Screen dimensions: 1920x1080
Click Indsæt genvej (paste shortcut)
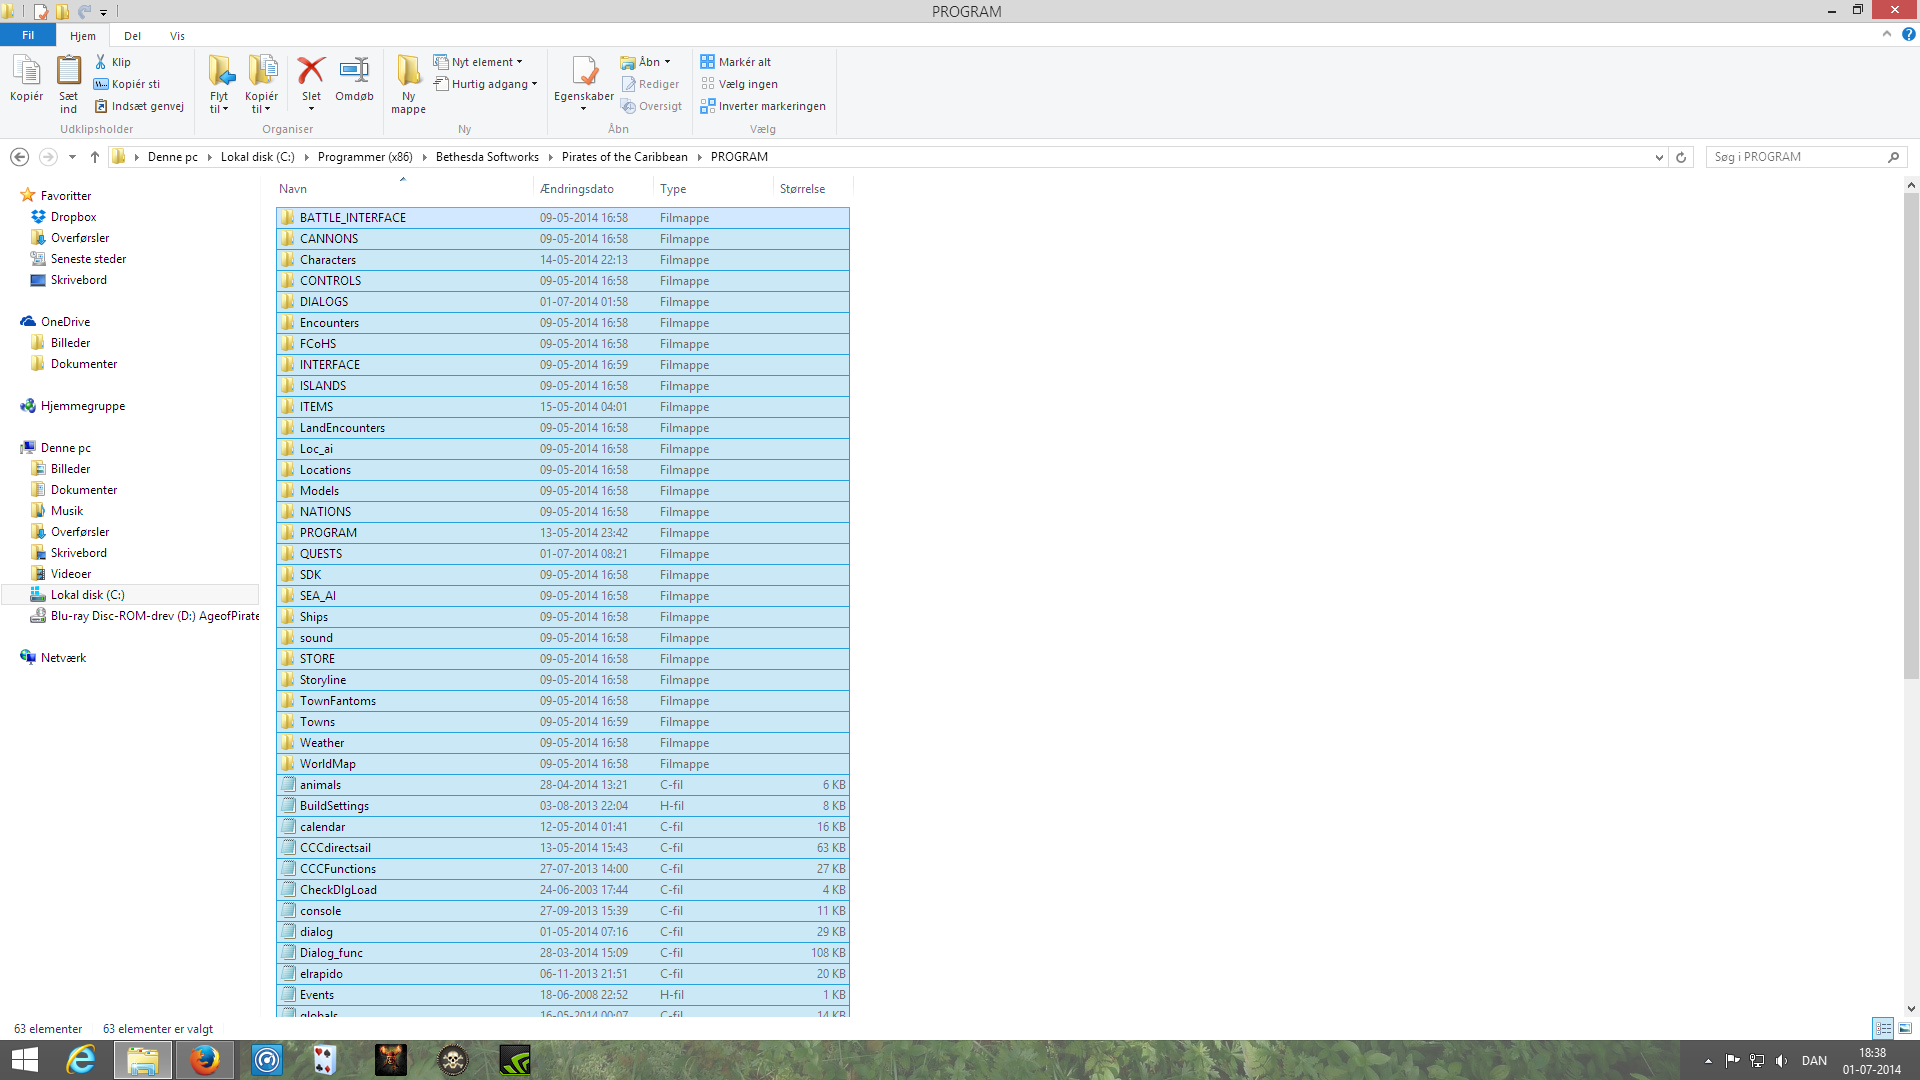139,106
